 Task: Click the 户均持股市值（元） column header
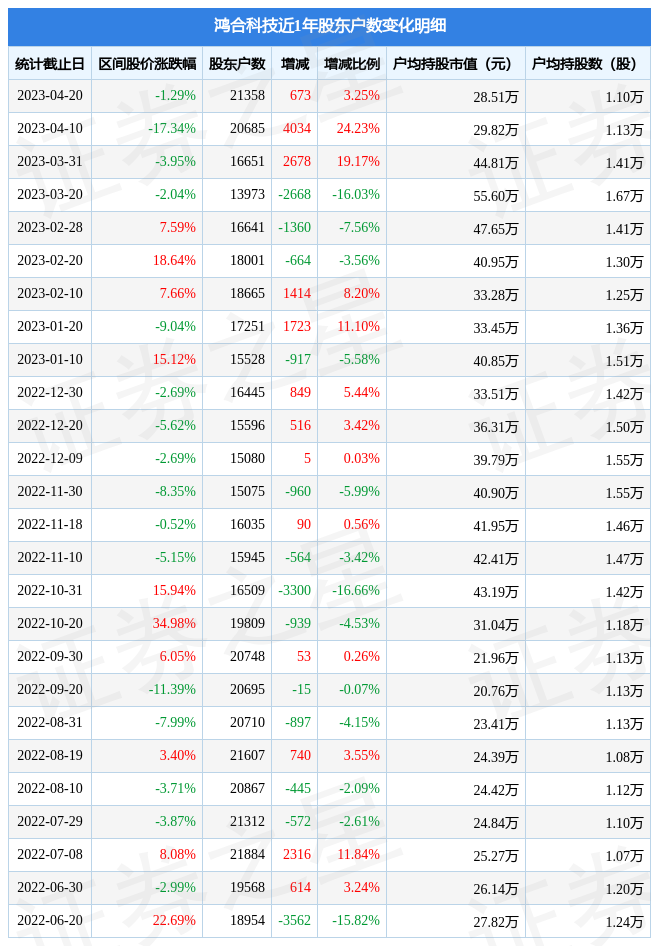[456, 63]
